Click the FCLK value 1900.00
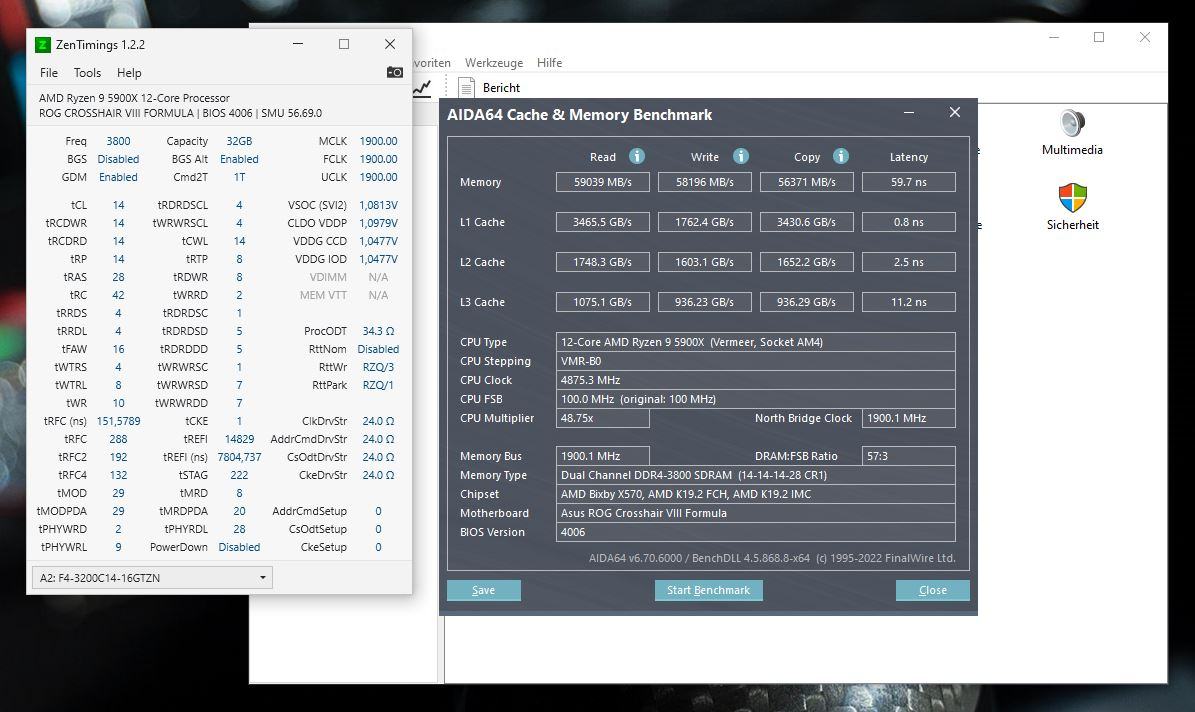 (x=379, y=159)
